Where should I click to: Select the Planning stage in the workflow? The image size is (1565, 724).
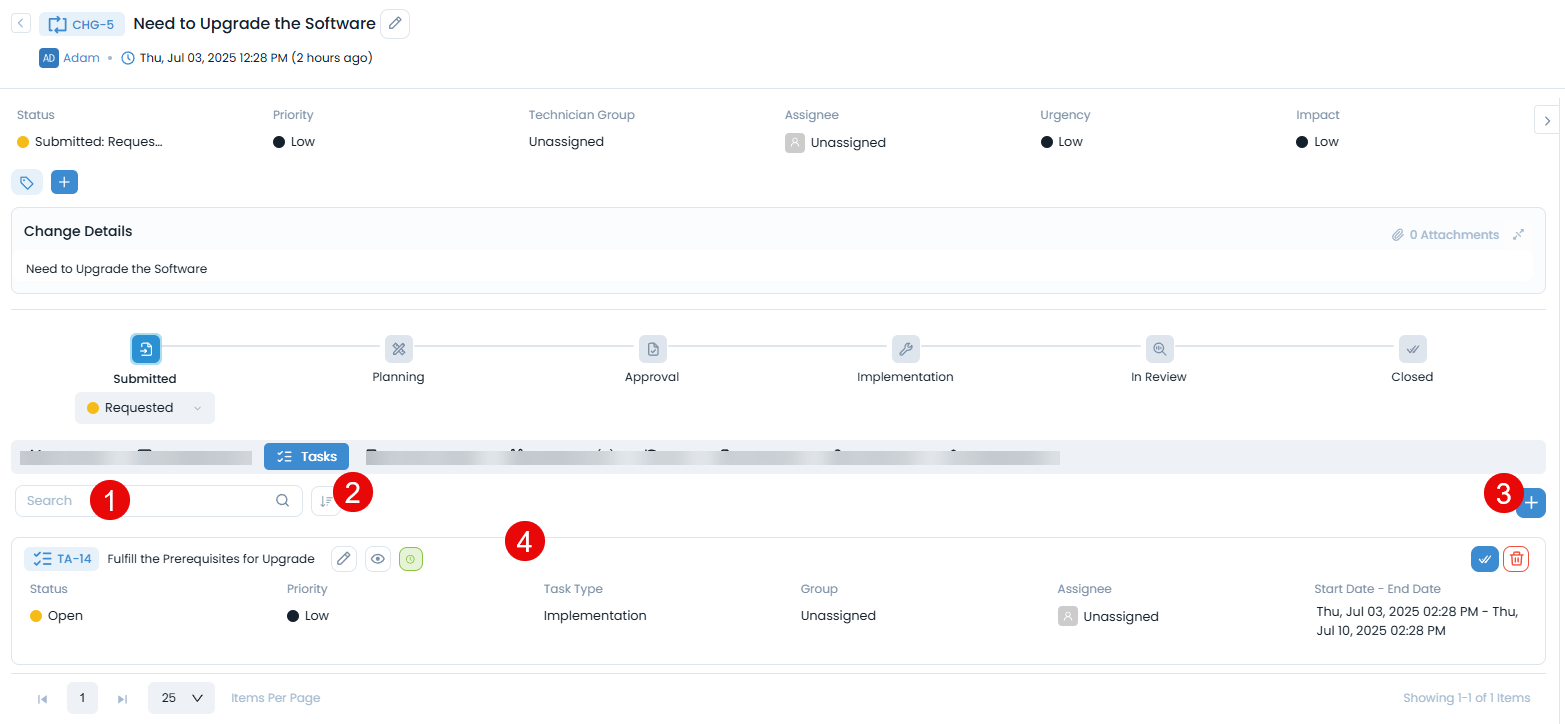pos(398,349)
